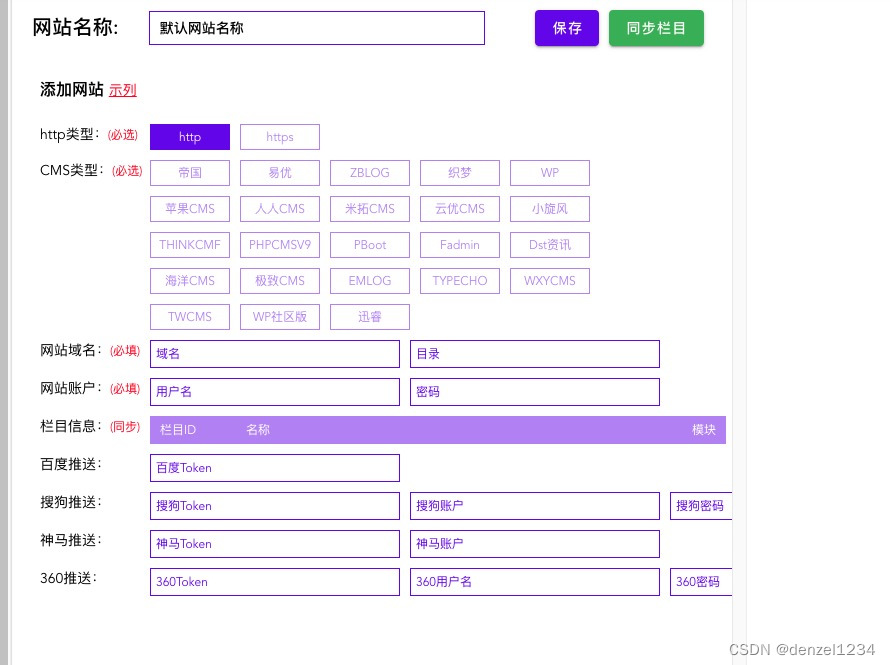Focus the 神马账户 input field

(535, 544)
